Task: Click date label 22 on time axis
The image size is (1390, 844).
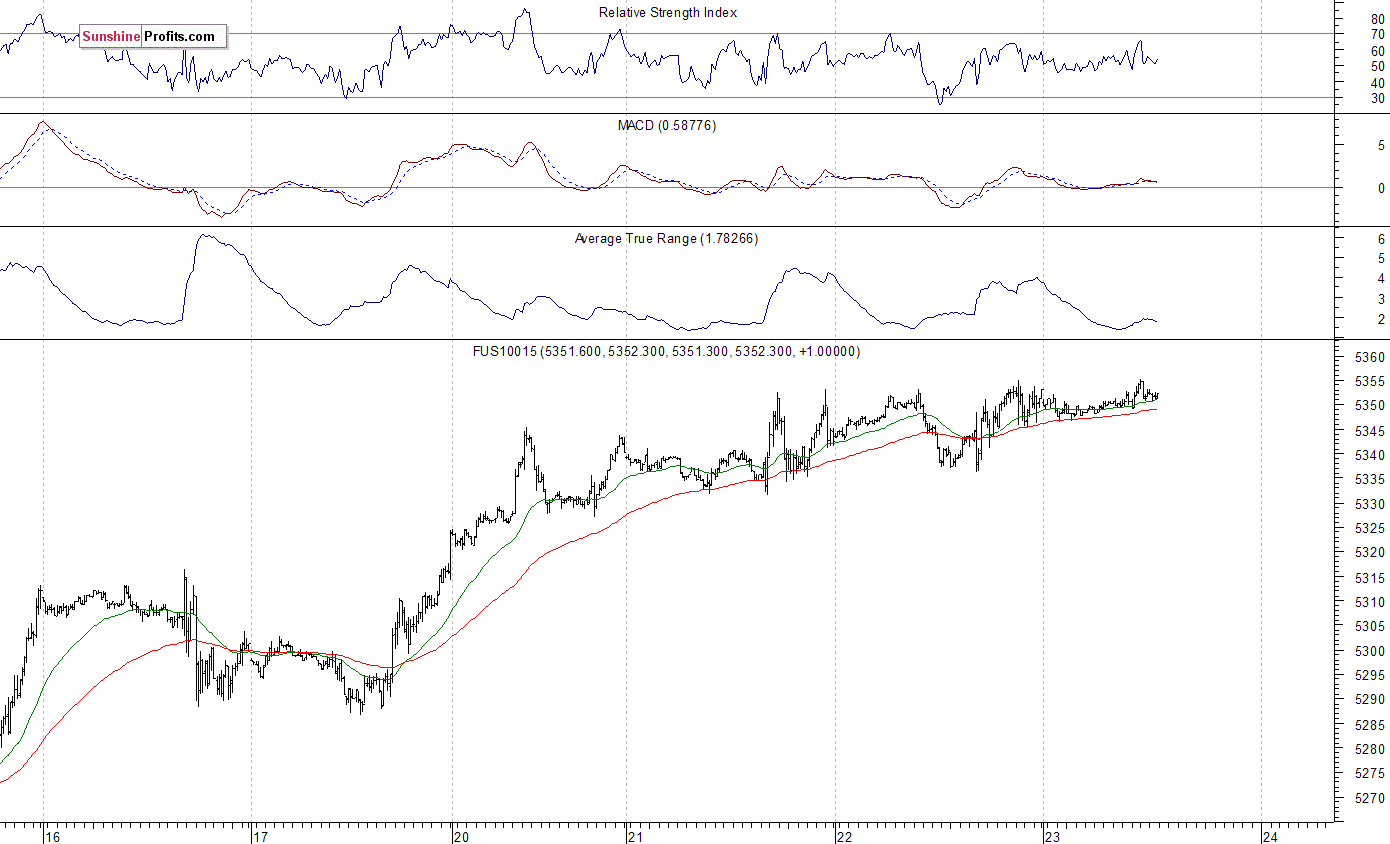Action: pos(843,836)
